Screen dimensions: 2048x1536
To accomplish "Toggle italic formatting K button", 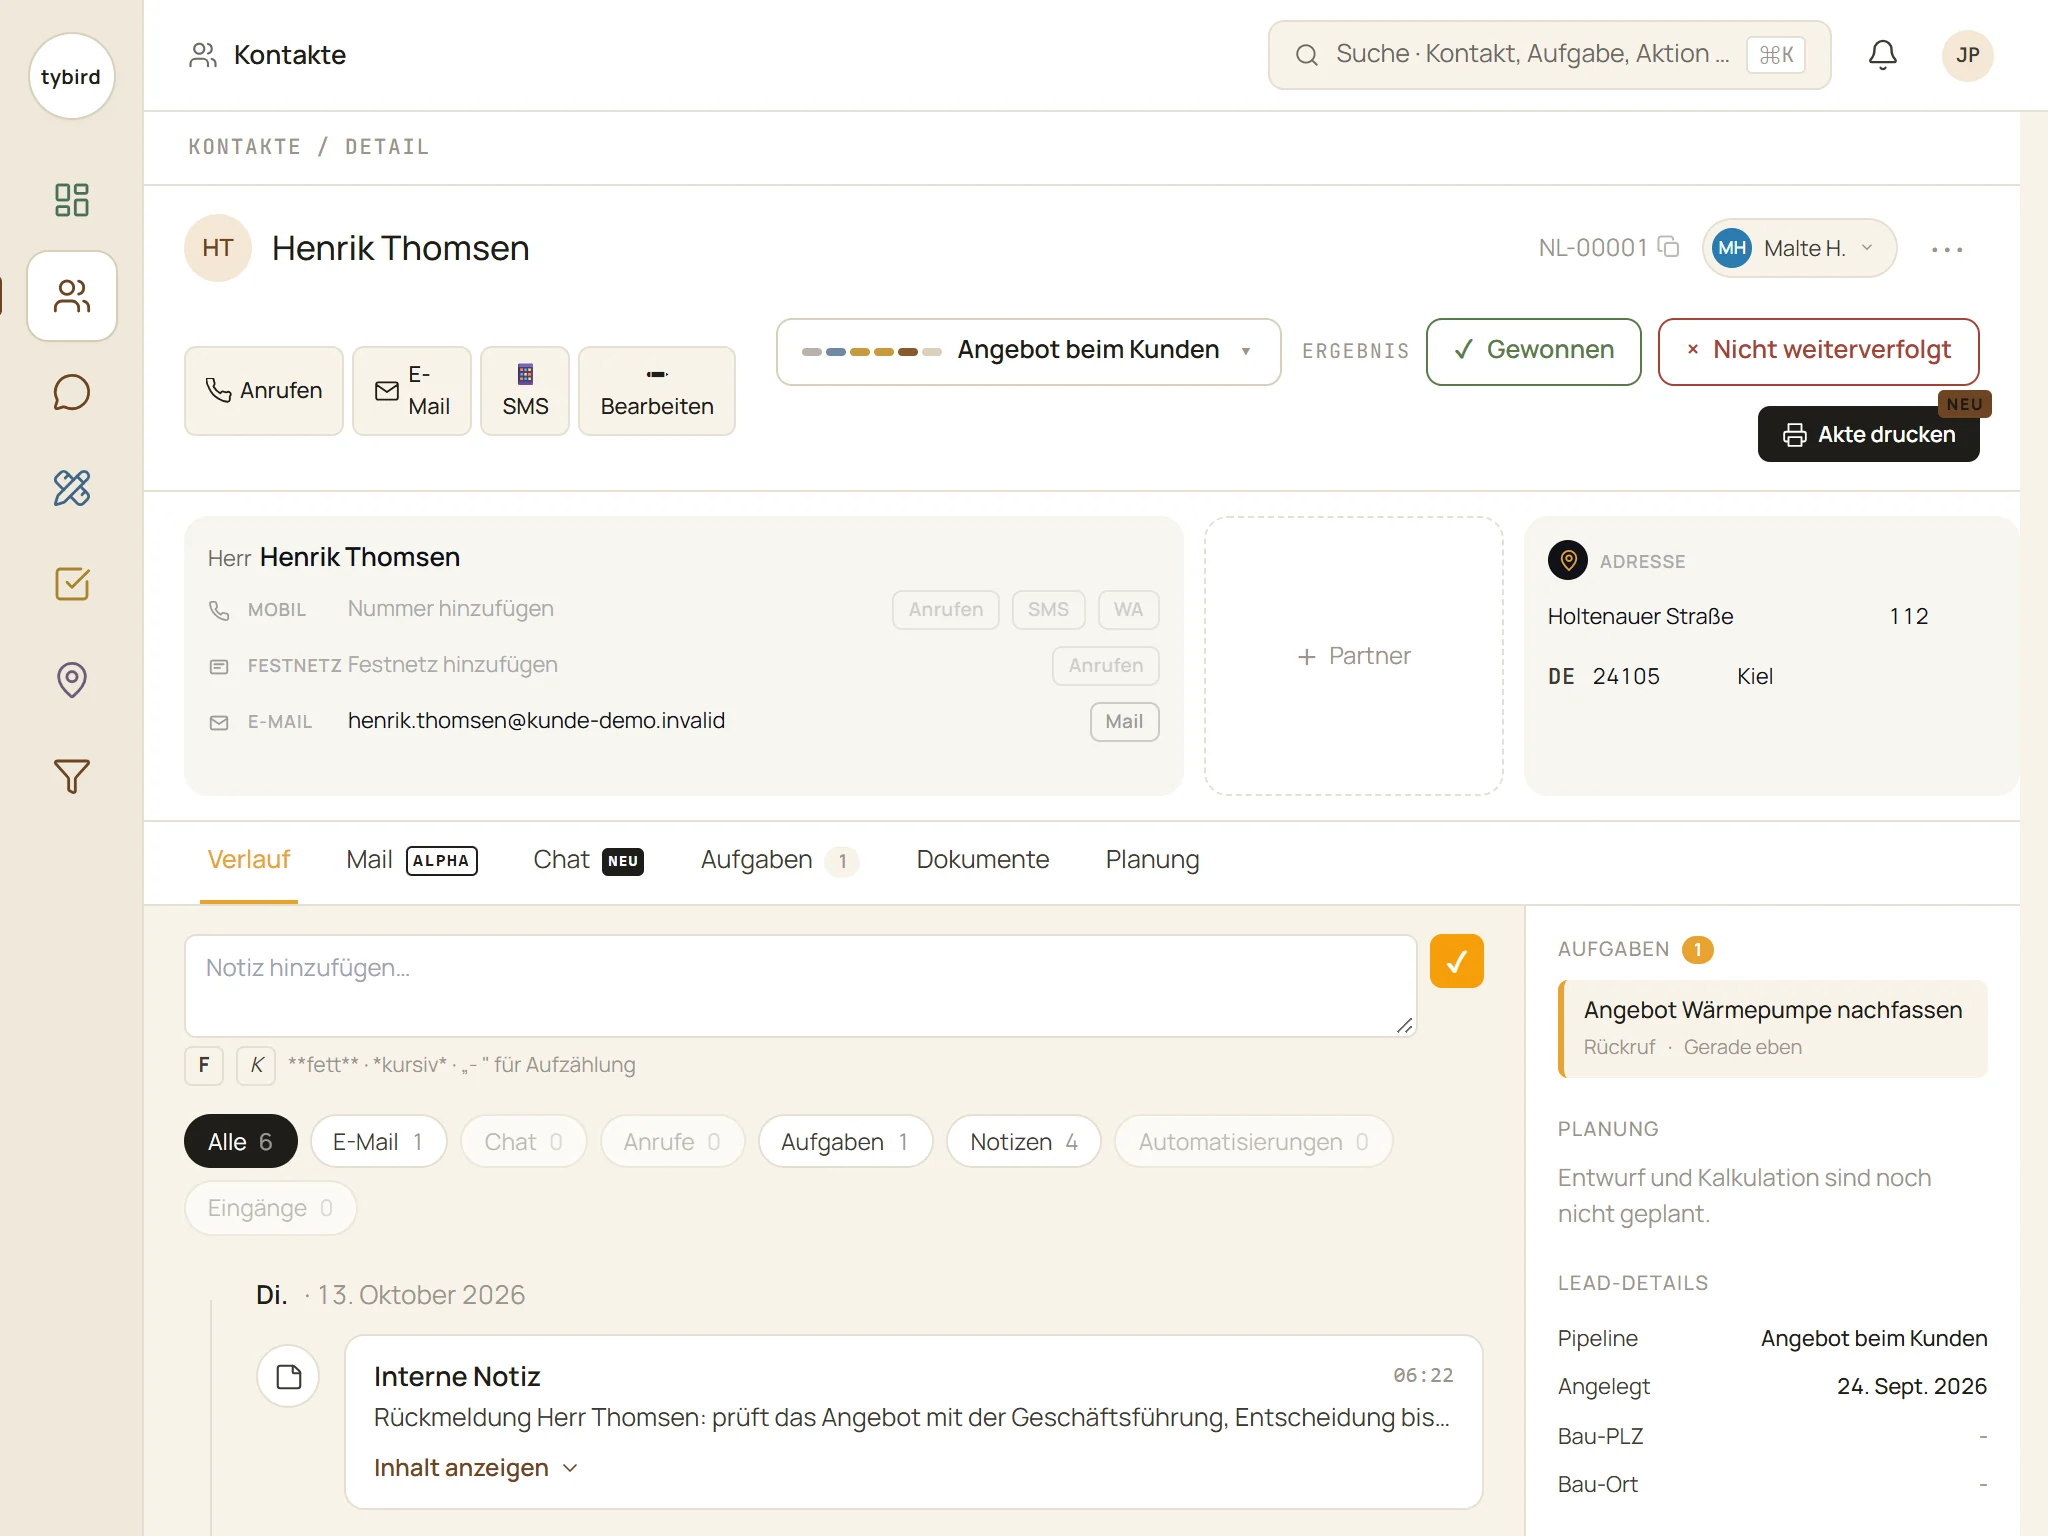I will tap(256, 1065).
